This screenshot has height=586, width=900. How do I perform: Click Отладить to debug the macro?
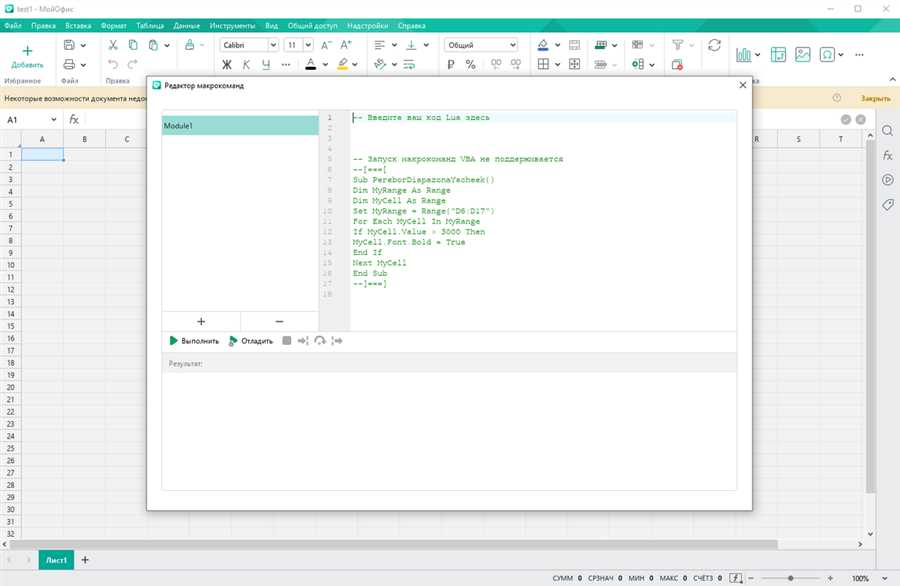coord(250,341)
